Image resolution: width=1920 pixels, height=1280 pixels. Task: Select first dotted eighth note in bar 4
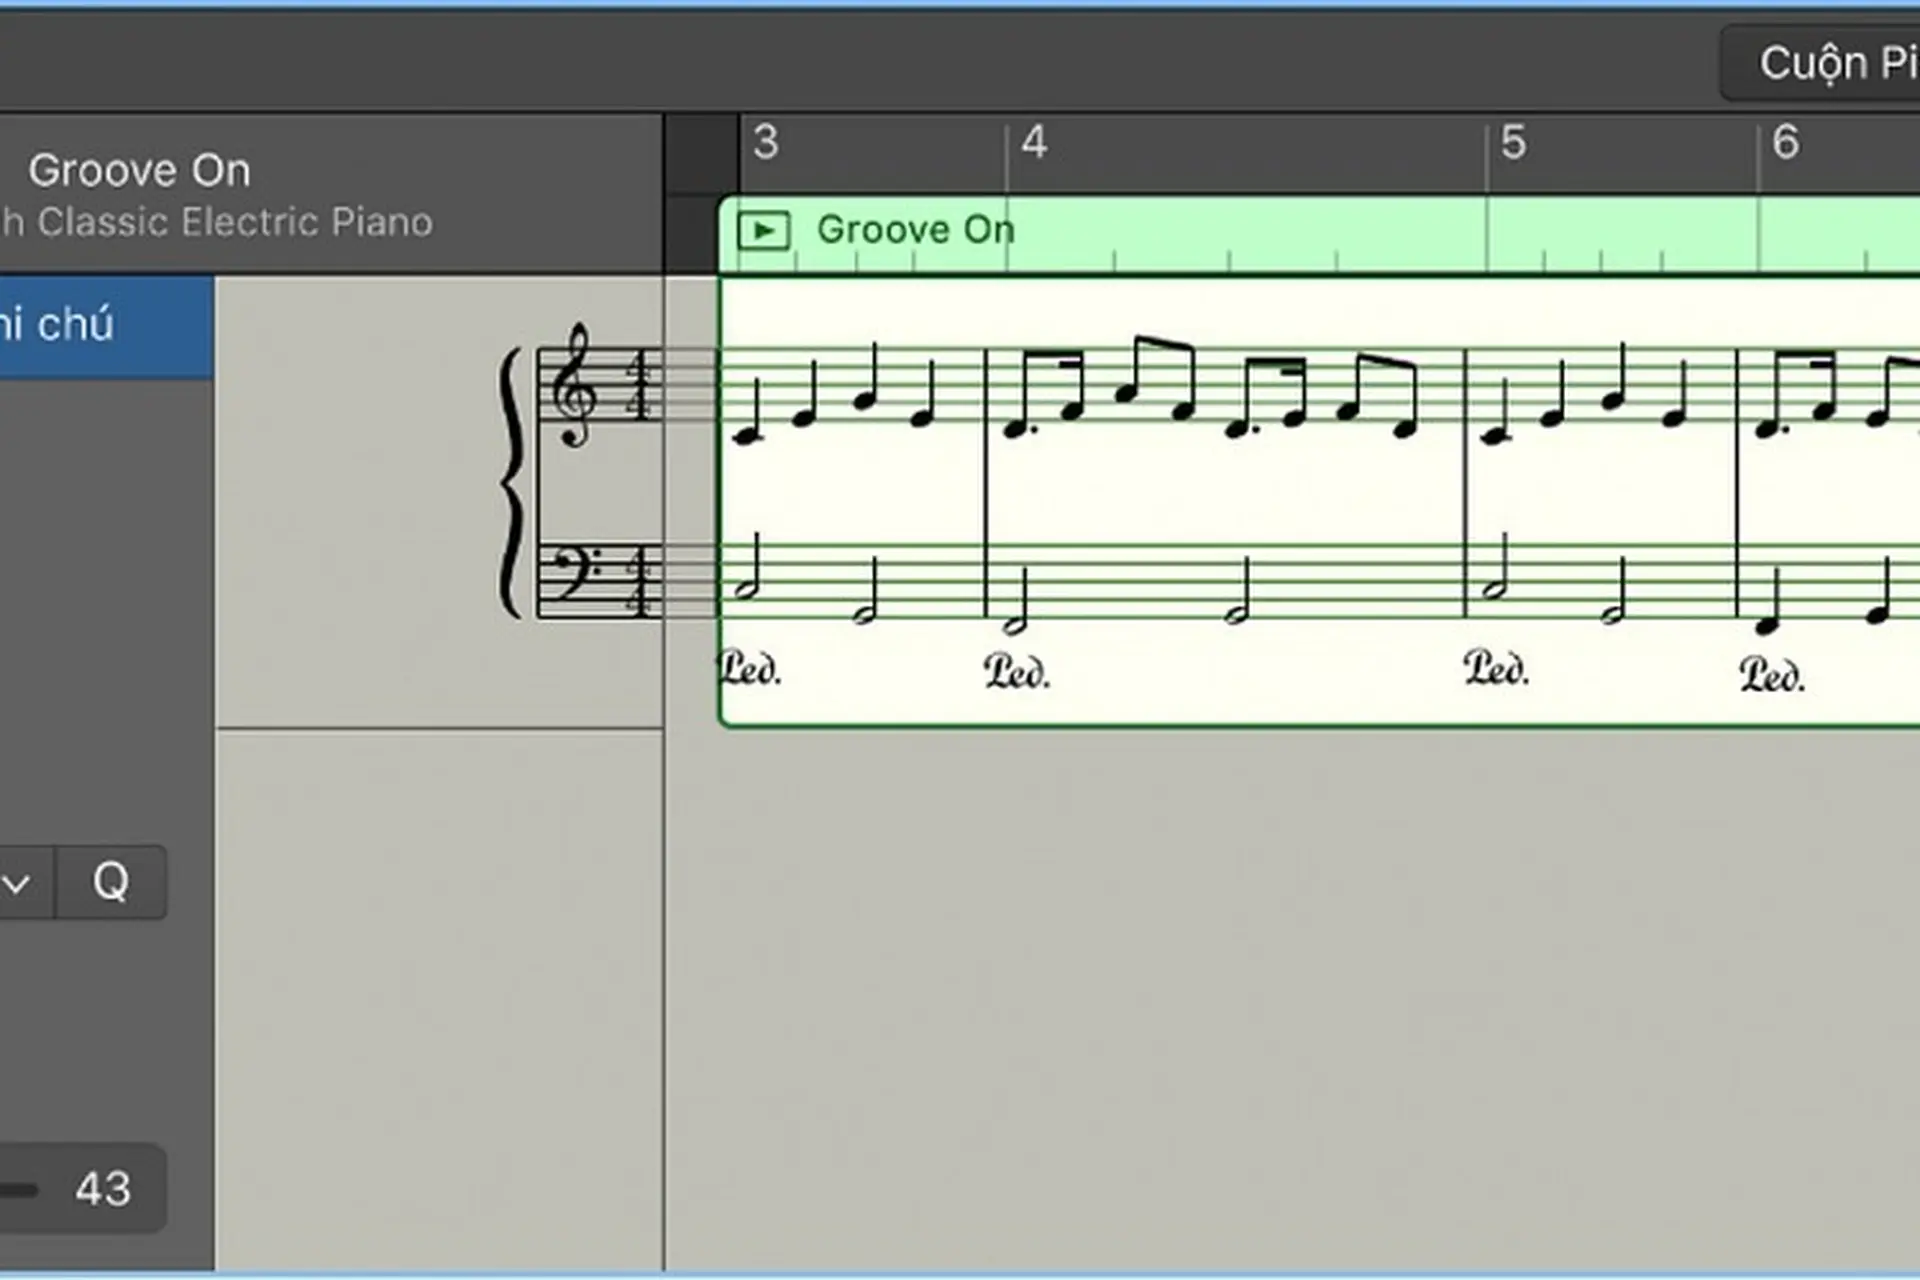[1014, 429]
